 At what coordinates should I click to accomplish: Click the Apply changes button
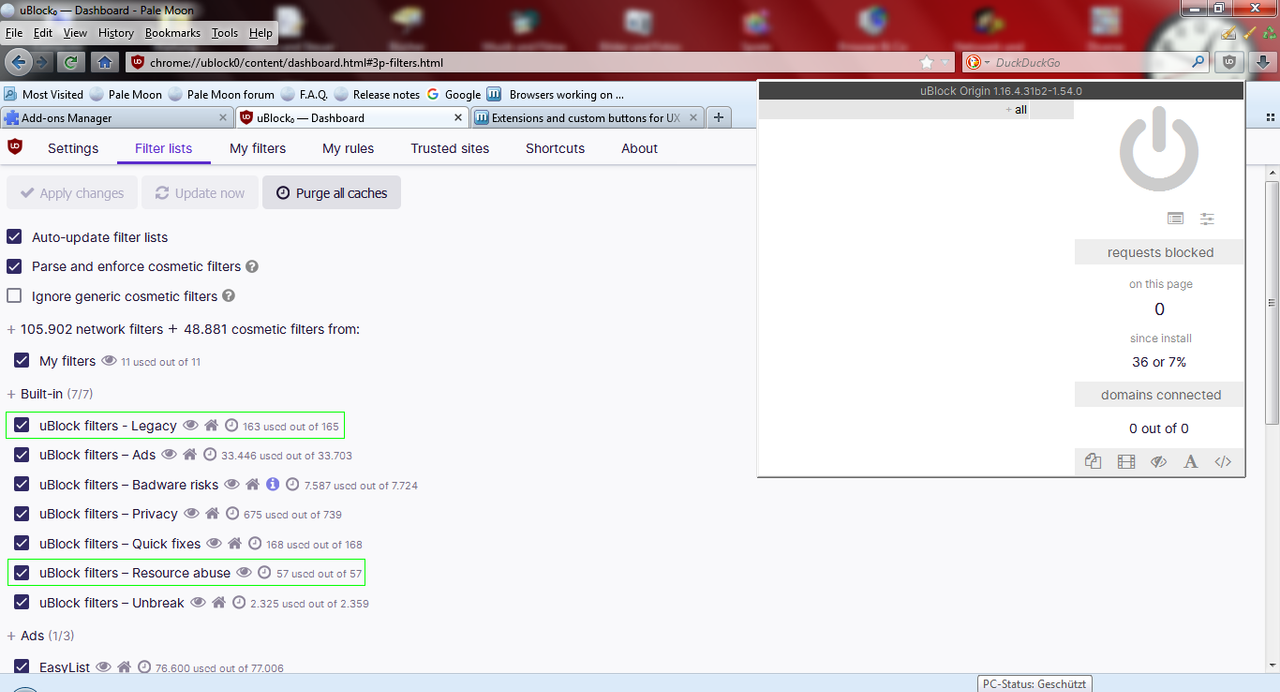tap(71, 193)
